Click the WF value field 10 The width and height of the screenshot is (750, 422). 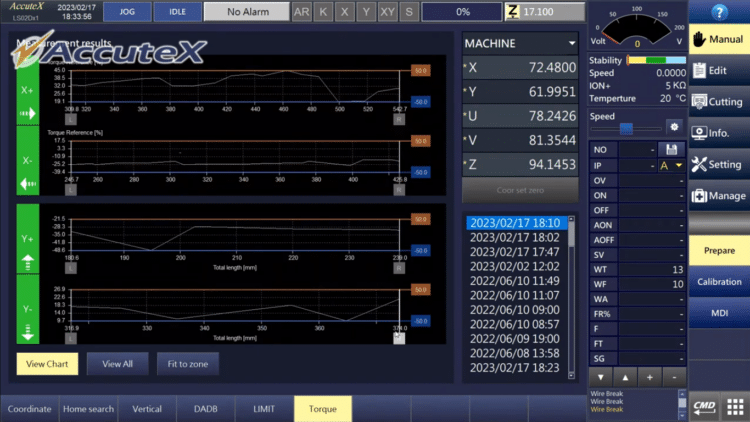[x=651, y=284]
